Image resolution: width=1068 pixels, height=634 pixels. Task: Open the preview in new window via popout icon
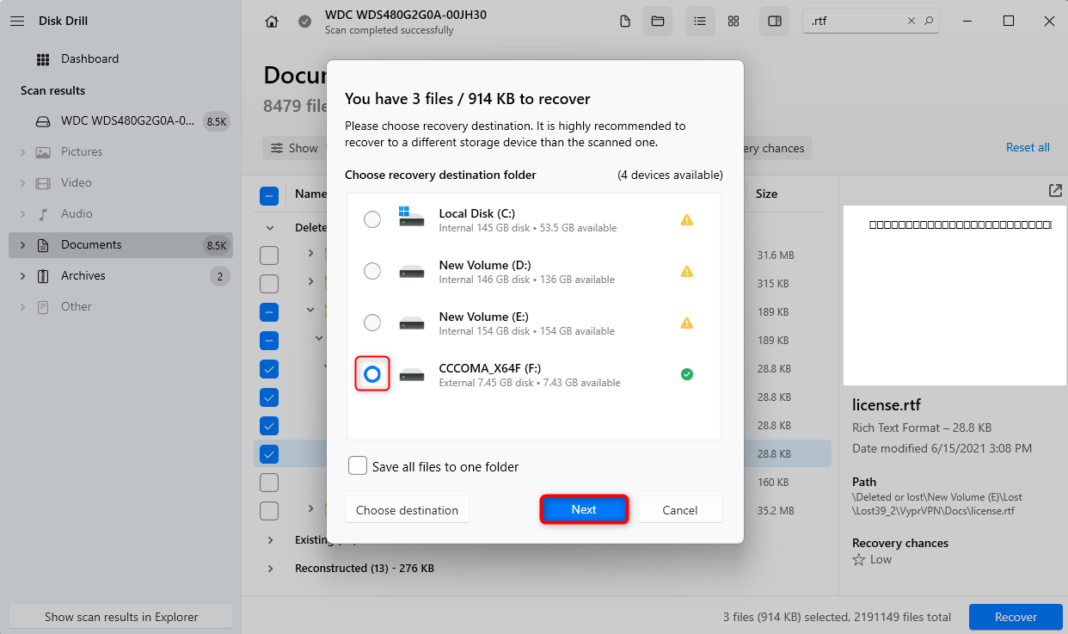[1055, 190]
